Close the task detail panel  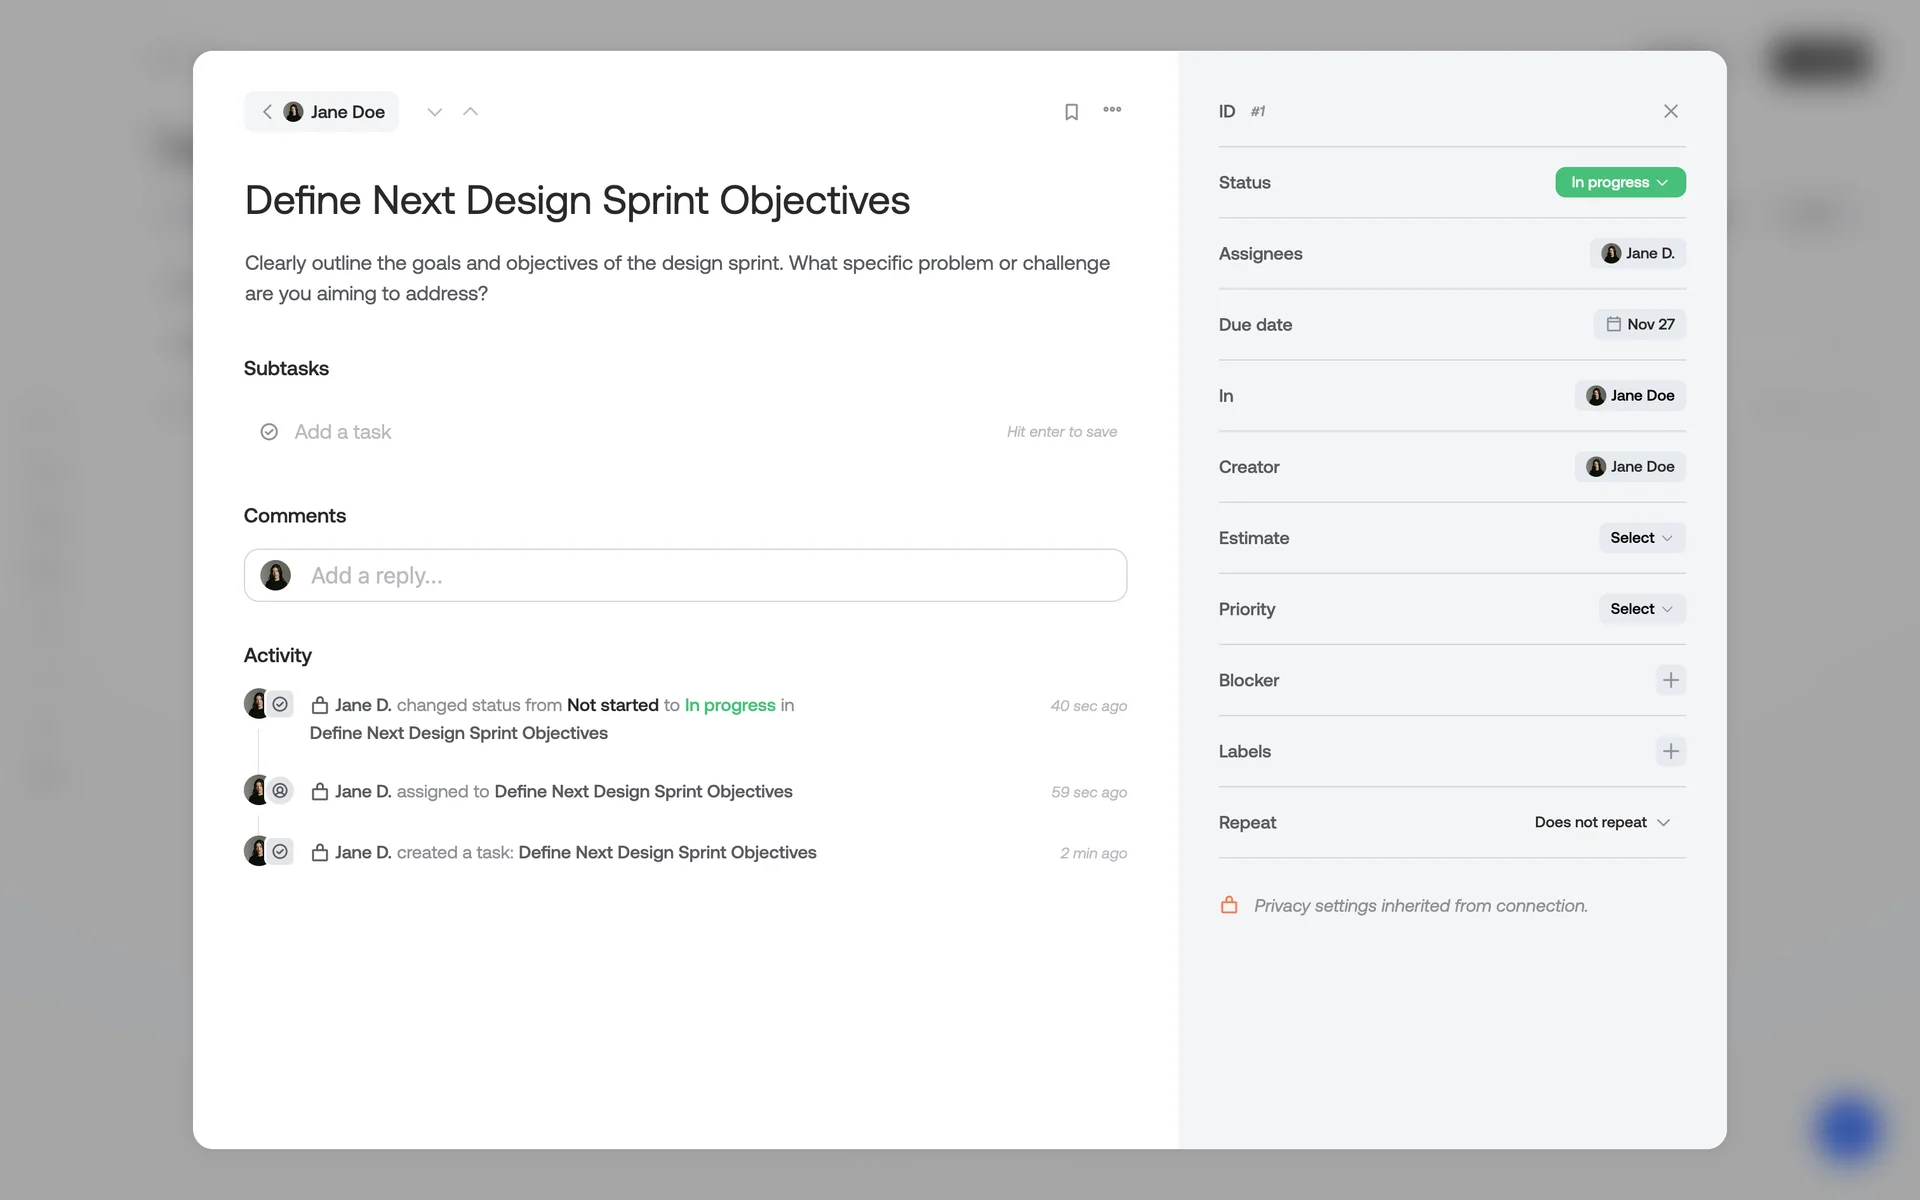point(1670,111)
